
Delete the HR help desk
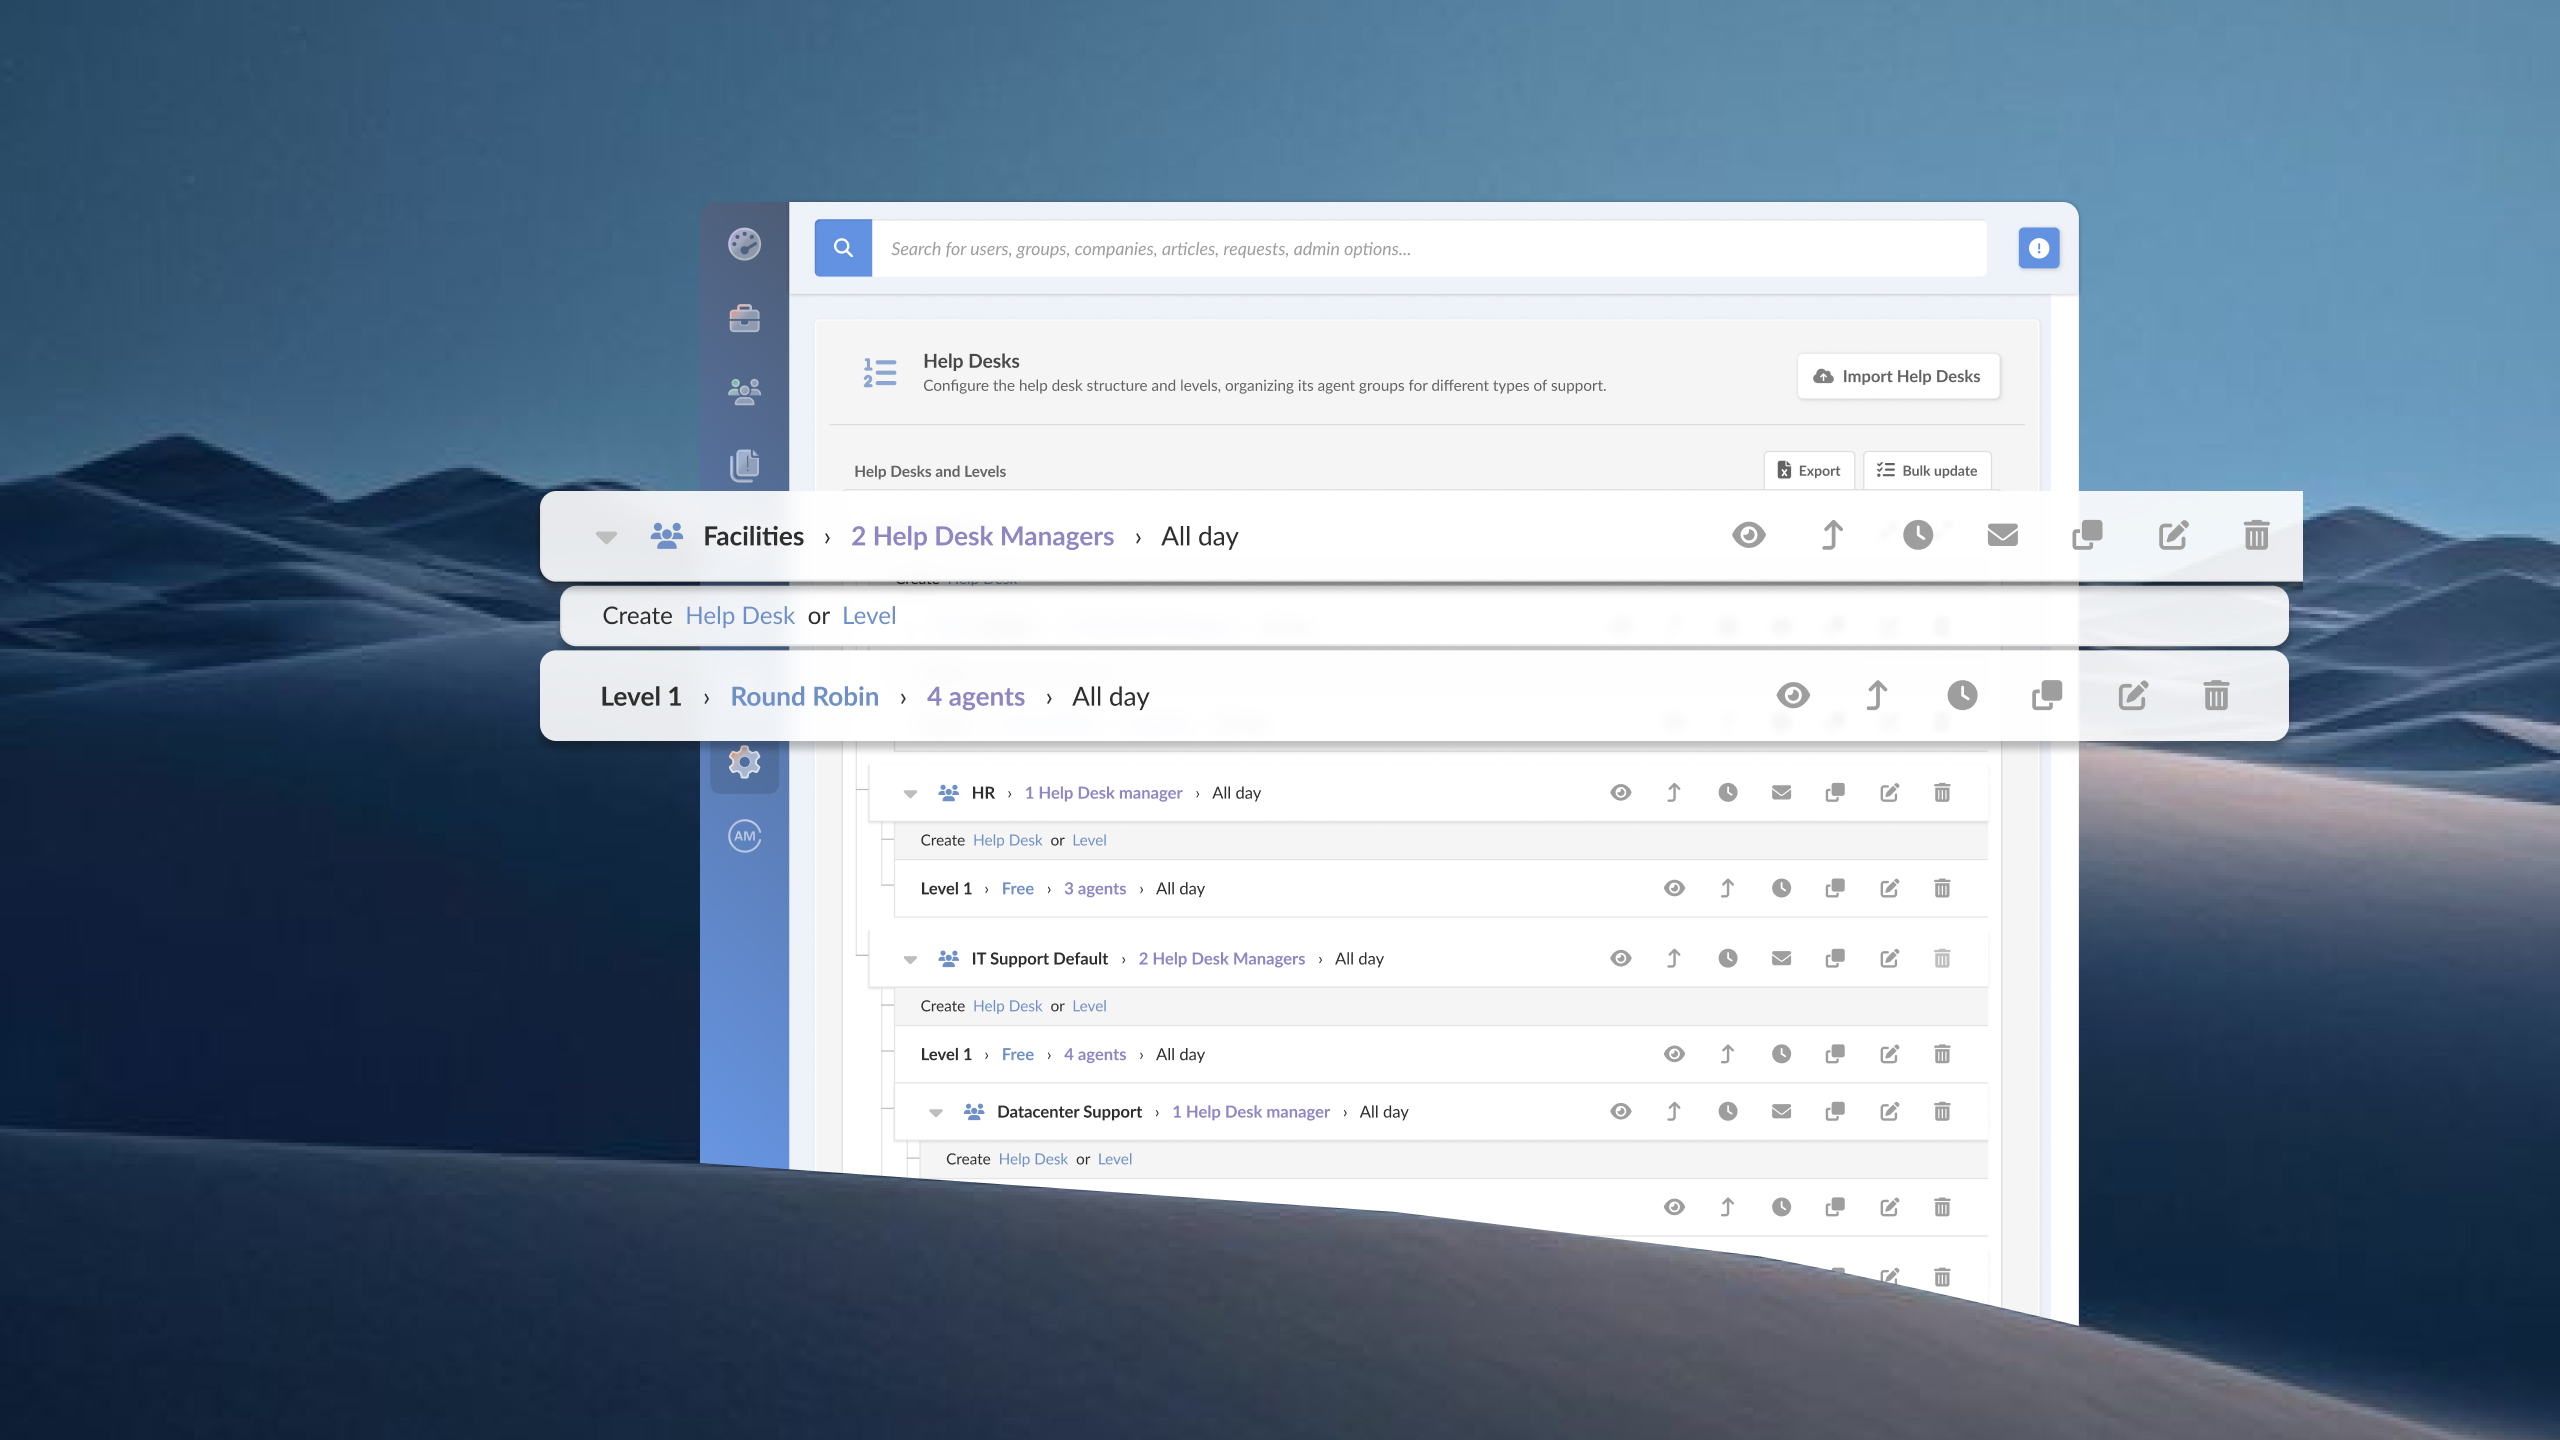(x=1942, y=792)
